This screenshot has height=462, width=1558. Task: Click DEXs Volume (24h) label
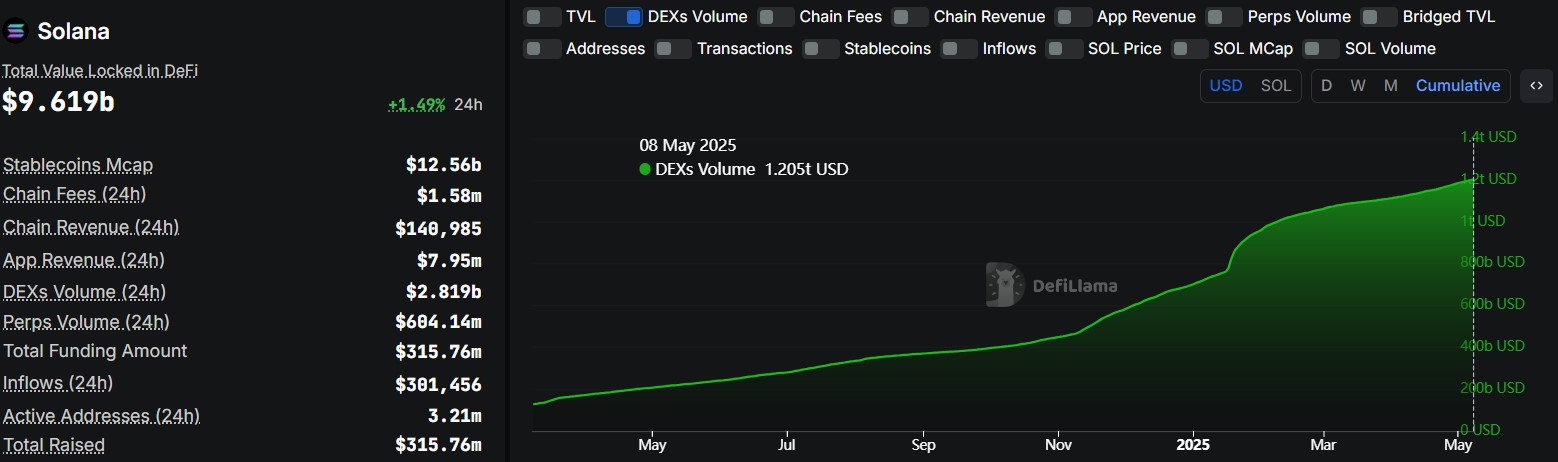[84, 292]
